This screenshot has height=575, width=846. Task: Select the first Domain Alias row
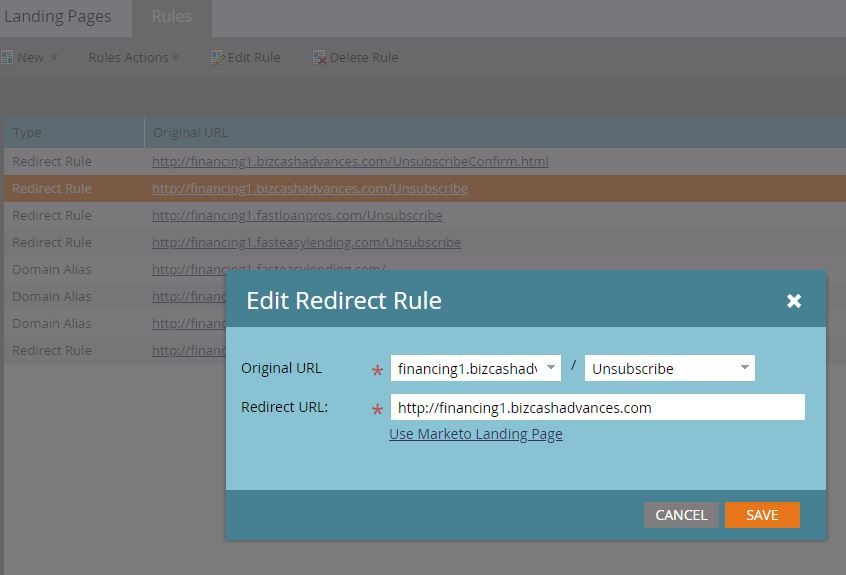[52, 269]
